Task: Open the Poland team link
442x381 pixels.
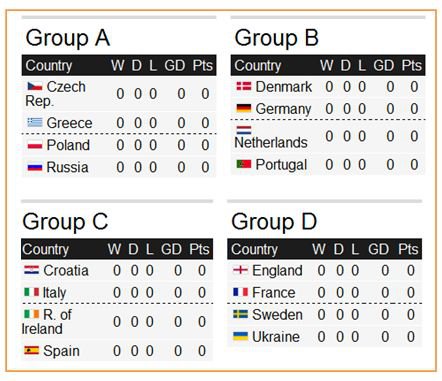Action: [68, 145]
